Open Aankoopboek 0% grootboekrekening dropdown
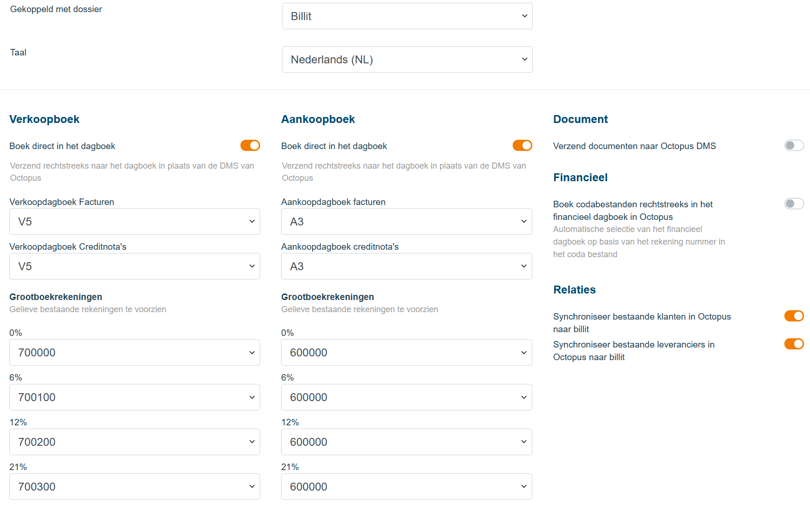The image size is (810, 505). 407,353
